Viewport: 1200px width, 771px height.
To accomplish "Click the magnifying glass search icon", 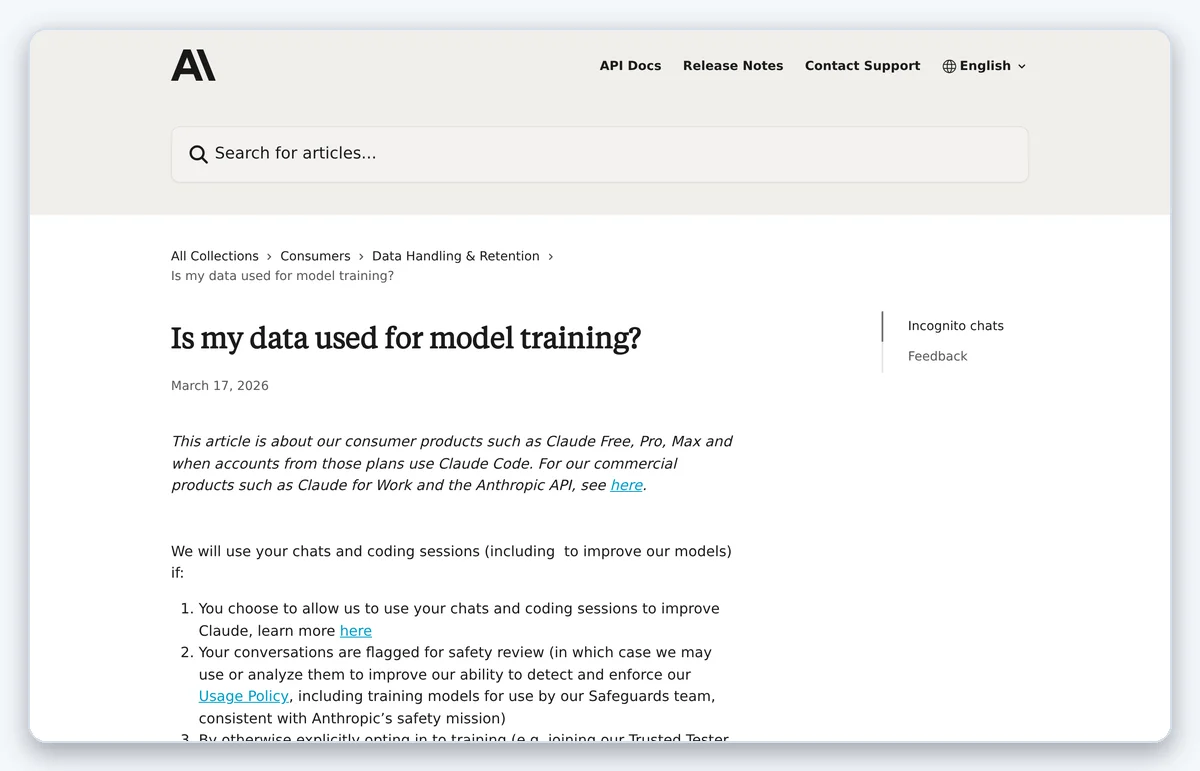I will click(x=198, y=154).
